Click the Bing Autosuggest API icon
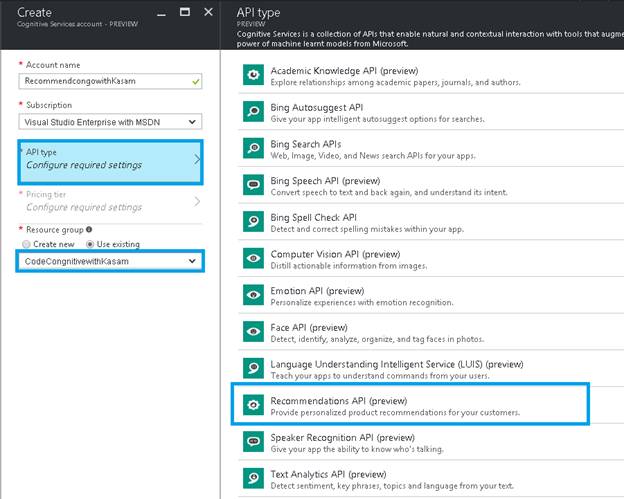The height and width of the screenshot is (499, 624). pyautogui.click(x=254, y=111)
